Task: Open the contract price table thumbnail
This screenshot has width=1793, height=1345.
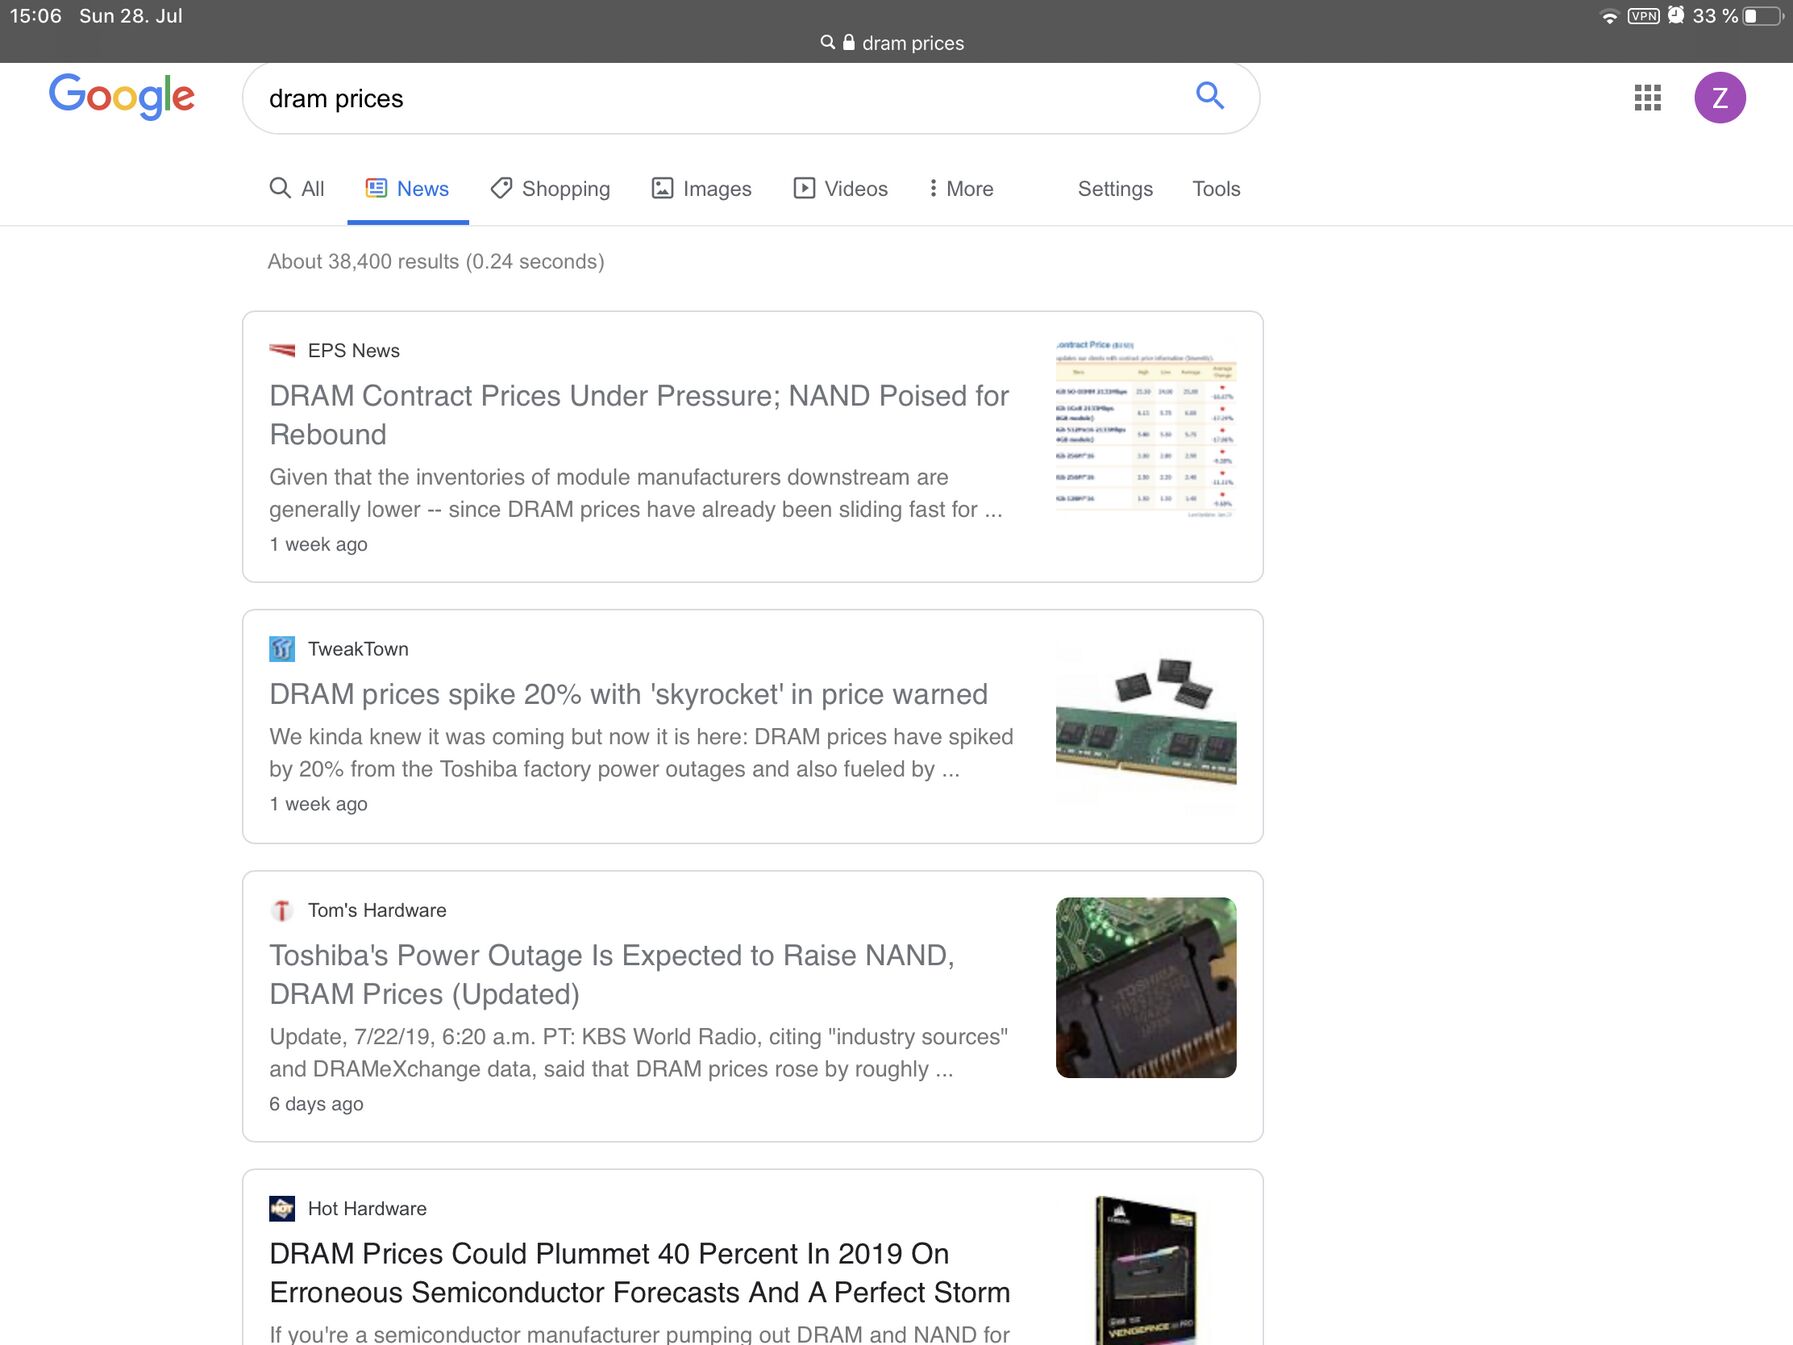Action: [x=1146, y=428]
